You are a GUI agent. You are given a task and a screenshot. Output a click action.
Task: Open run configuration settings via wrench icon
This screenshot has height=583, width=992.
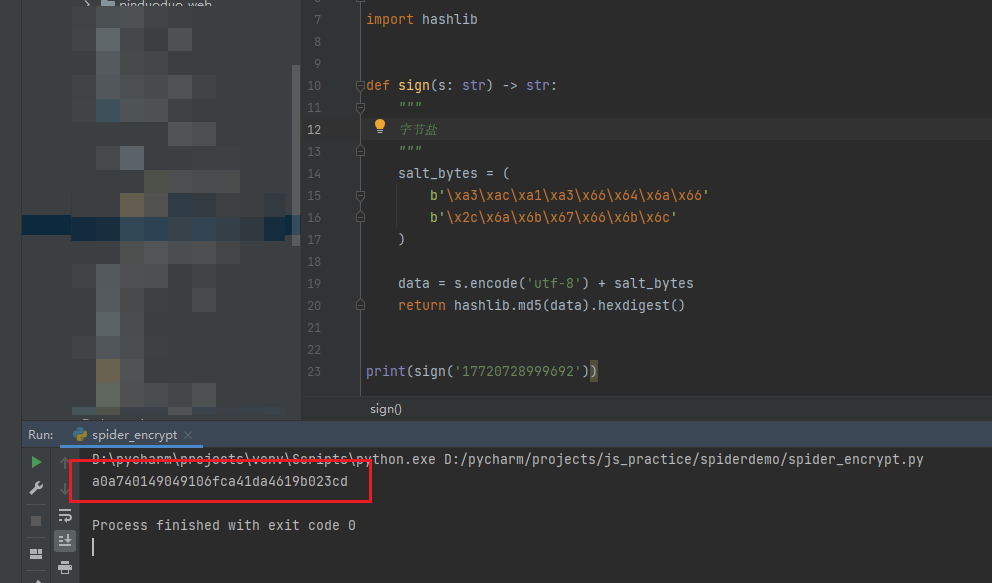(36, 488)
